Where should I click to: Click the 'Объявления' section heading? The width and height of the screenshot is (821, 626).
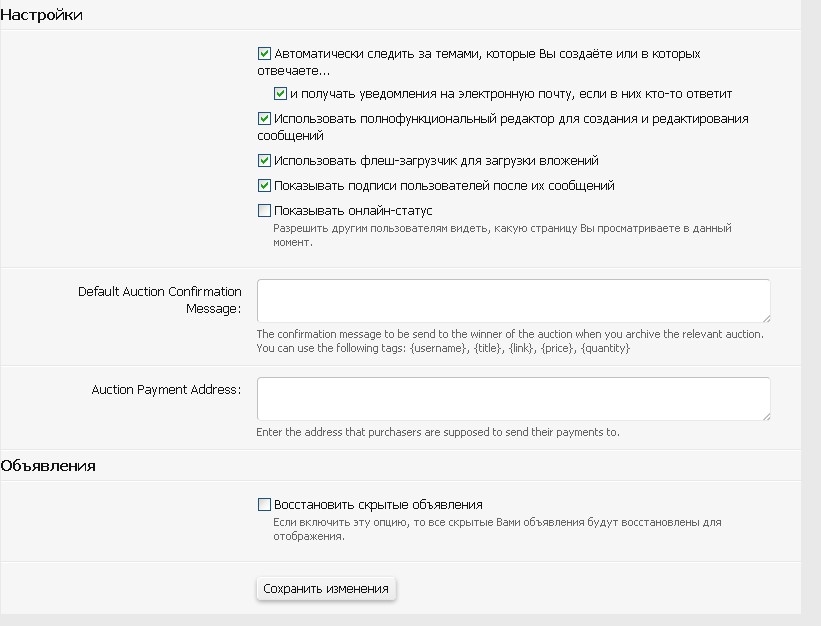(x=48, y=466)
